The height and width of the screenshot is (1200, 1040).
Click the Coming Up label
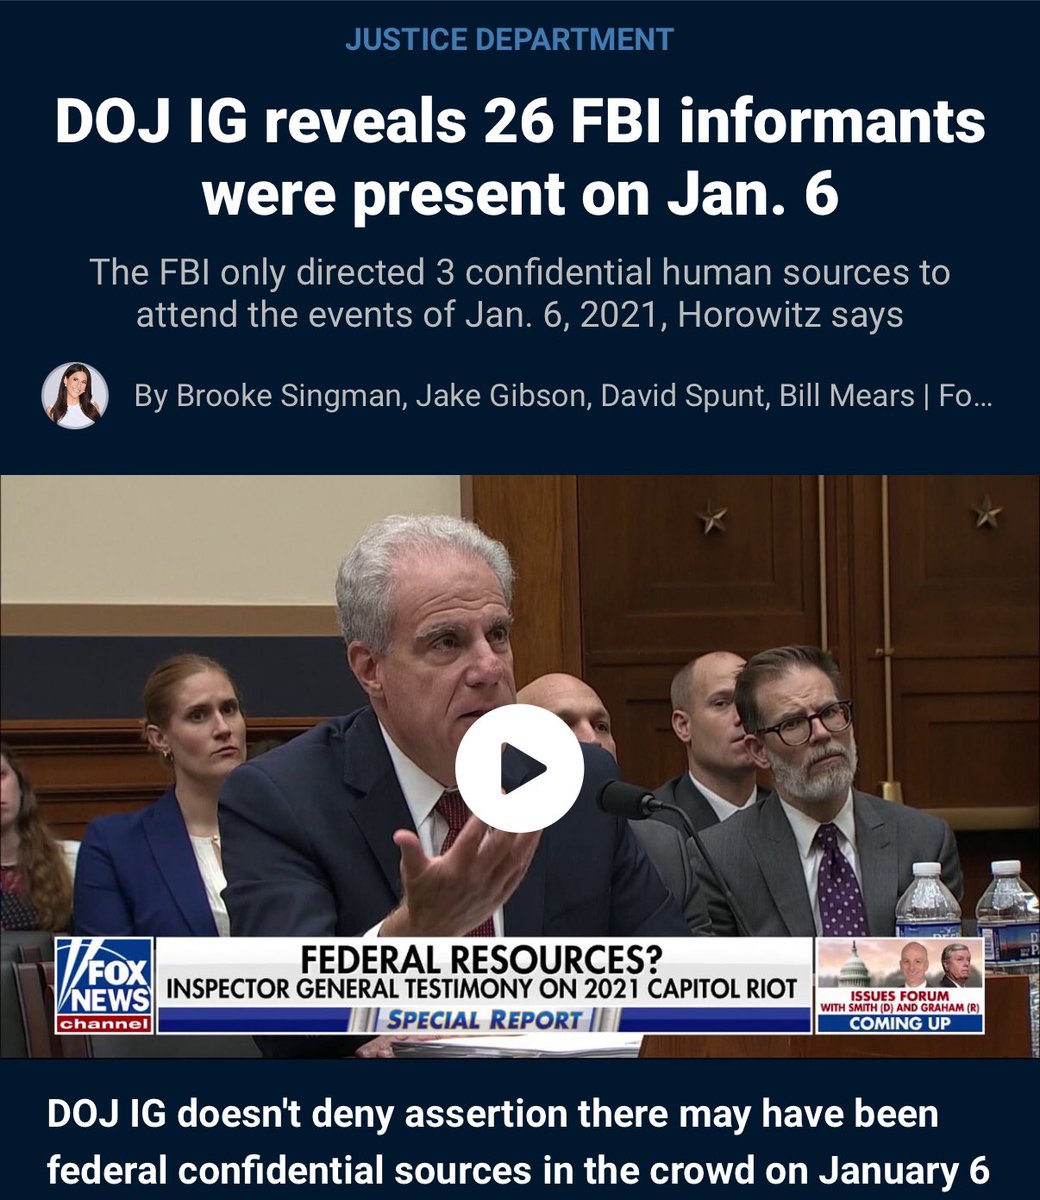[900, 1023]
